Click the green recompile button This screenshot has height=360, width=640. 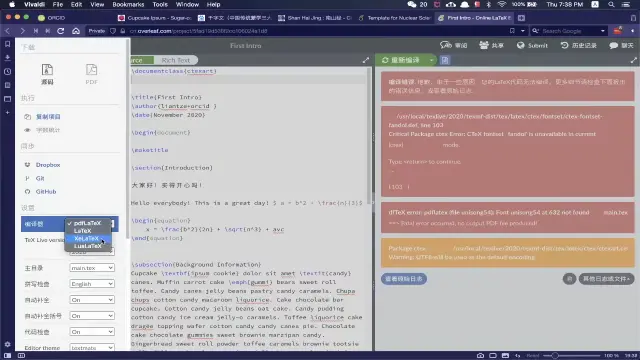pyautogui.click(x=401, y=60)
